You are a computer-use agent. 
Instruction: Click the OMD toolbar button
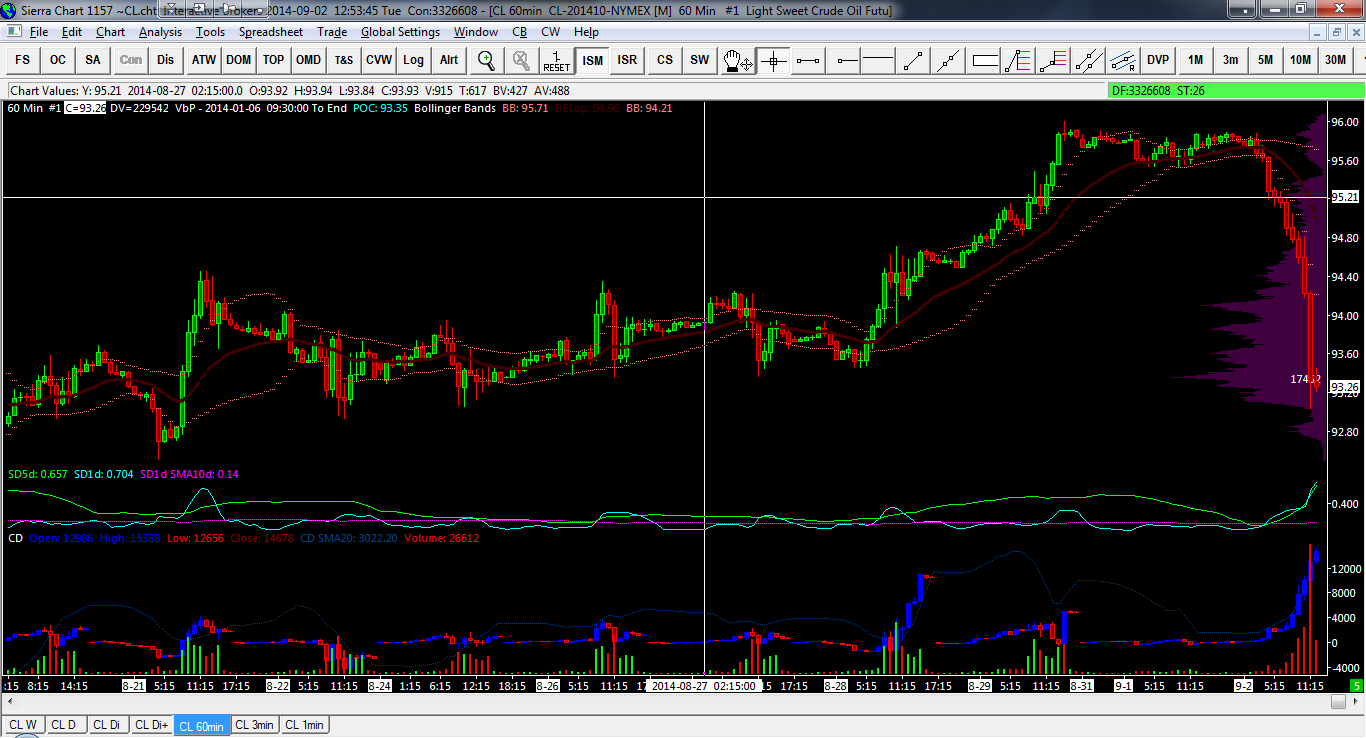308,60
